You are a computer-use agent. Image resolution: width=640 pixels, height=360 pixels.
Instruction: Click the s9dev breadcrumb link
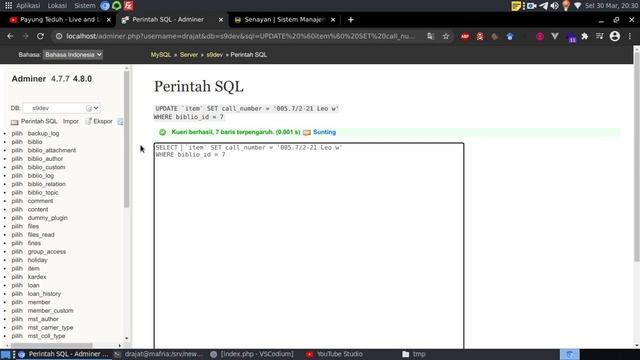click(x=214, y=55)
